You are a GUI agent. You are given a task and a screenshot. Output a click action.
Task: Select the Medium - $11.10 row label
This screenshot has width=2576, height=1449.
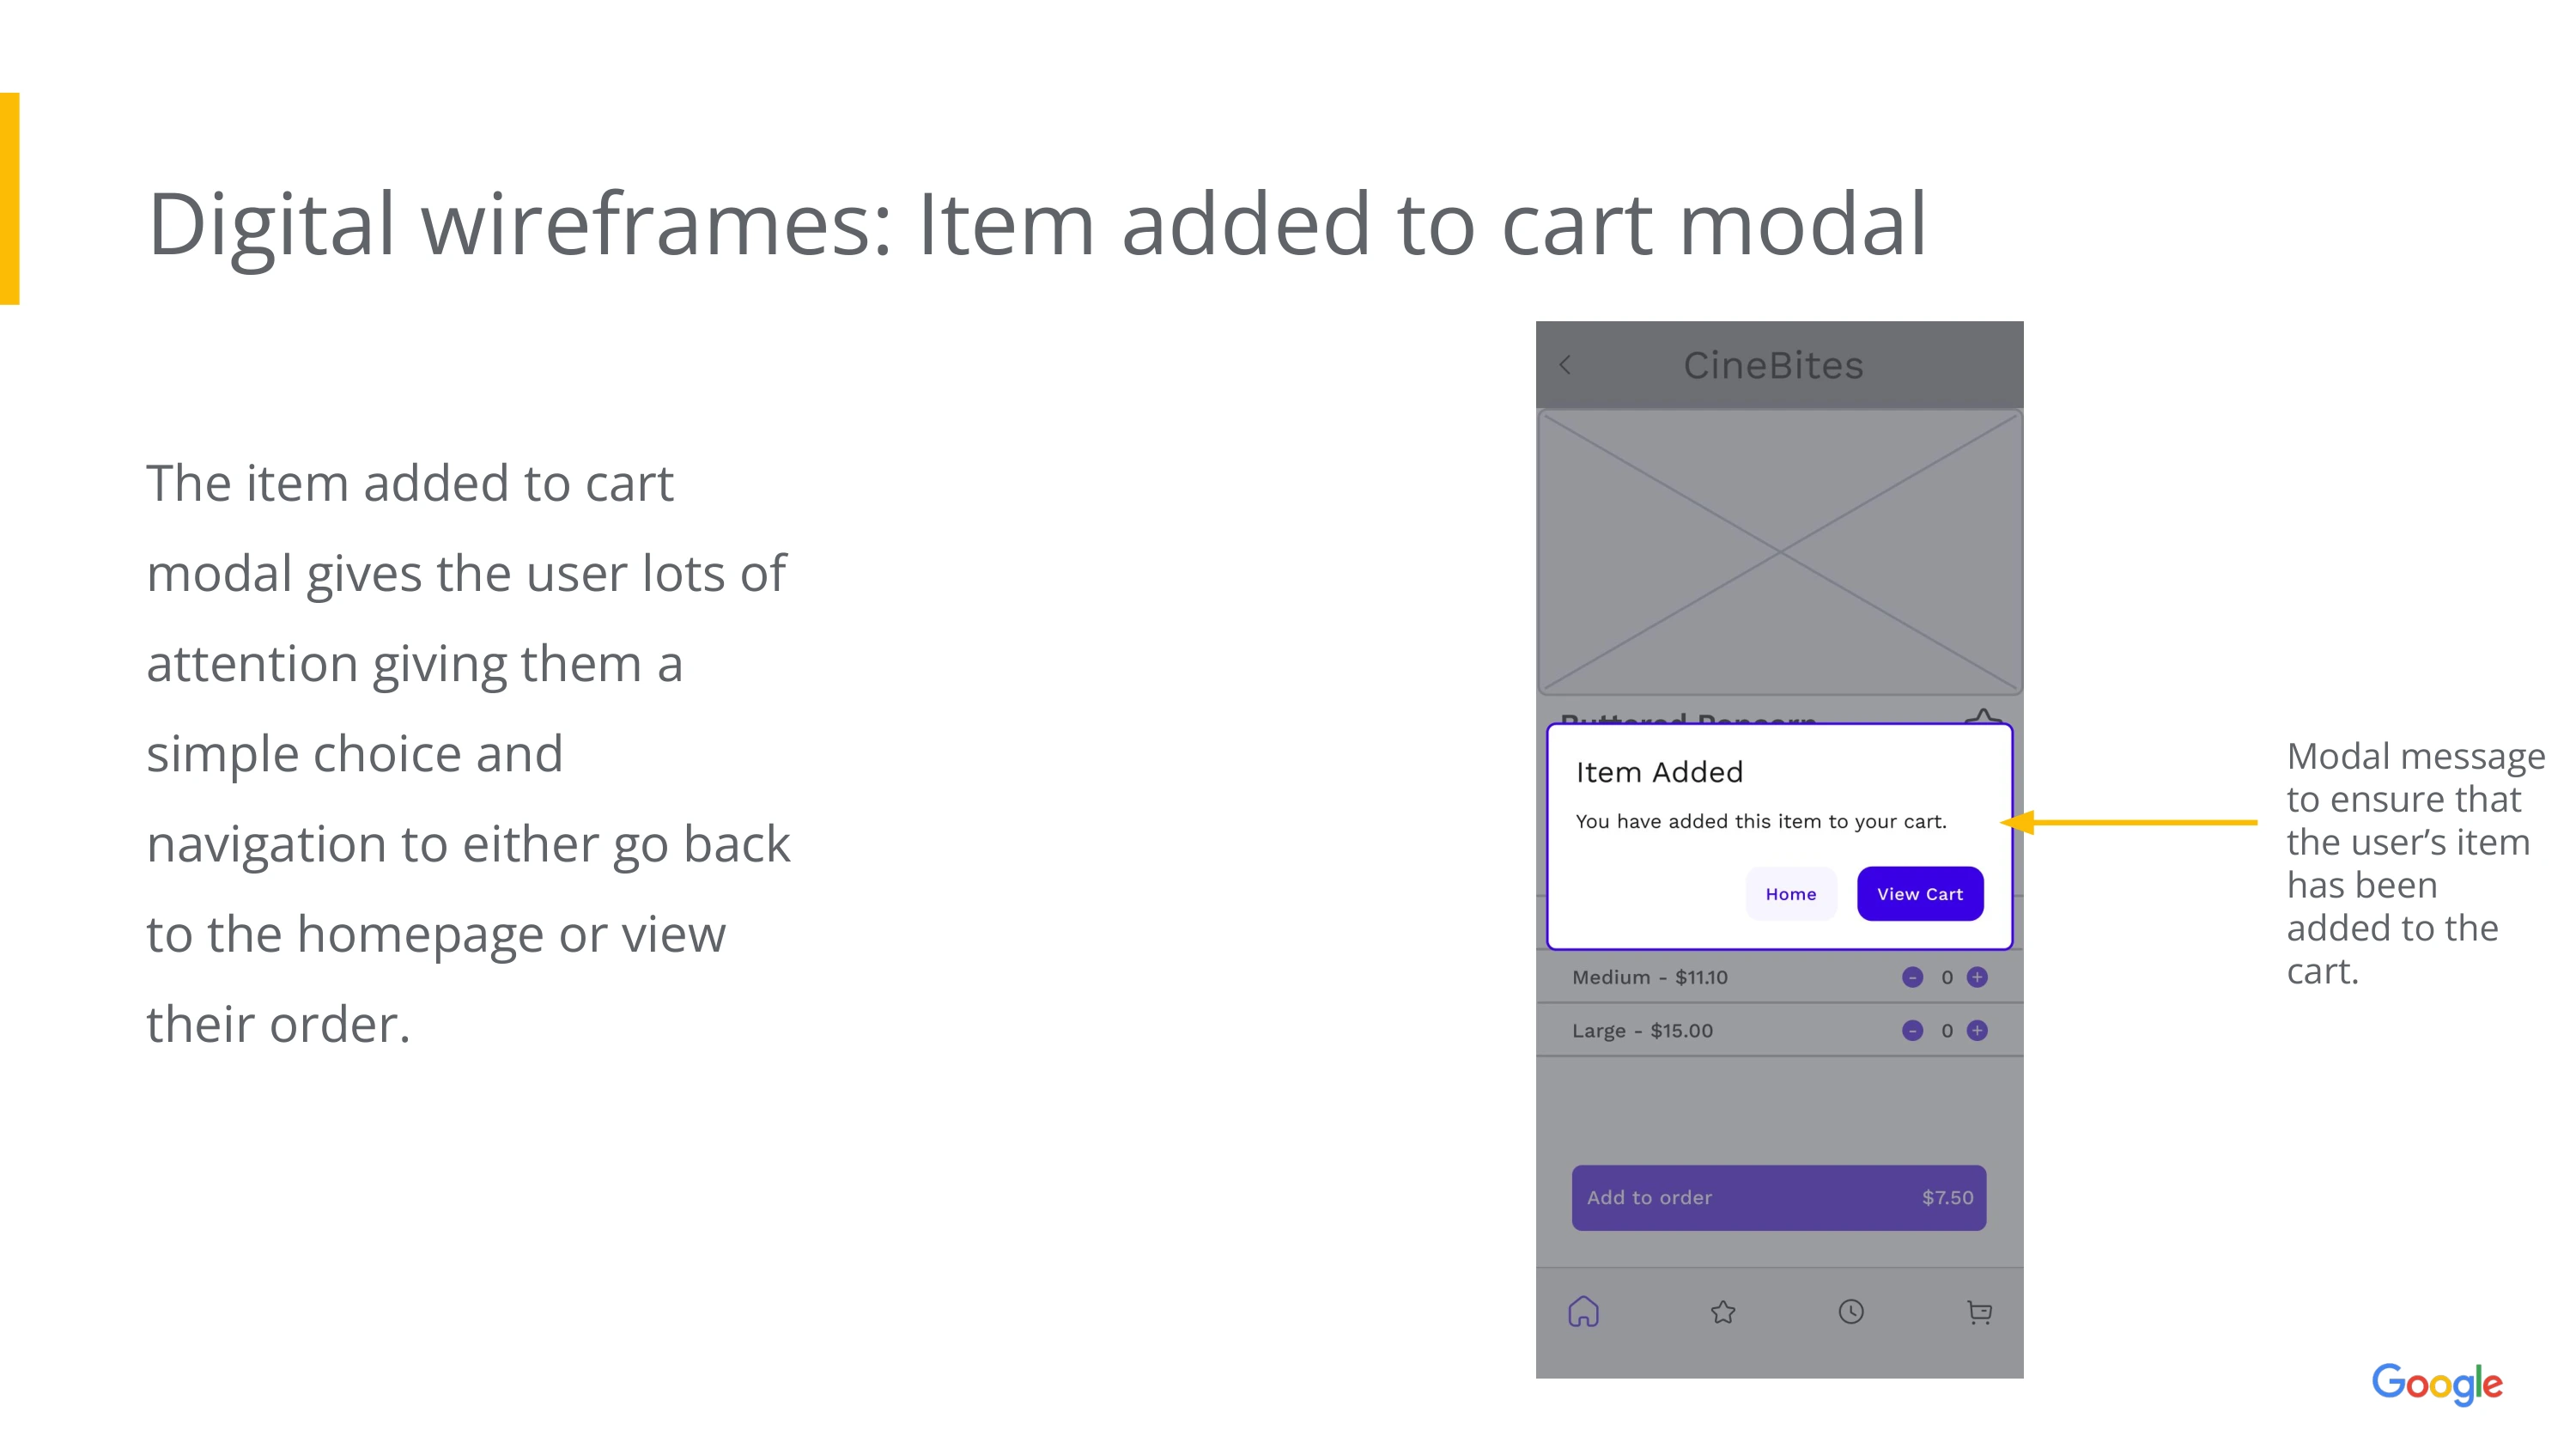(1649, 977)
